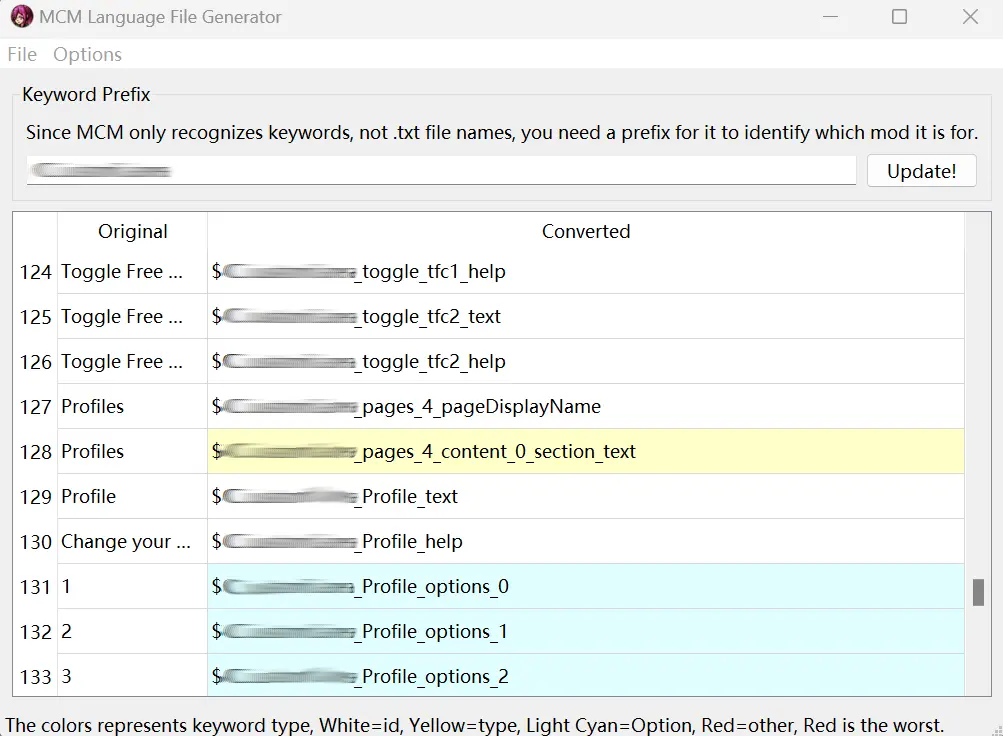Focus the Keyword Prefix input field
This screenshot has width=1003, height=736.
441,171
